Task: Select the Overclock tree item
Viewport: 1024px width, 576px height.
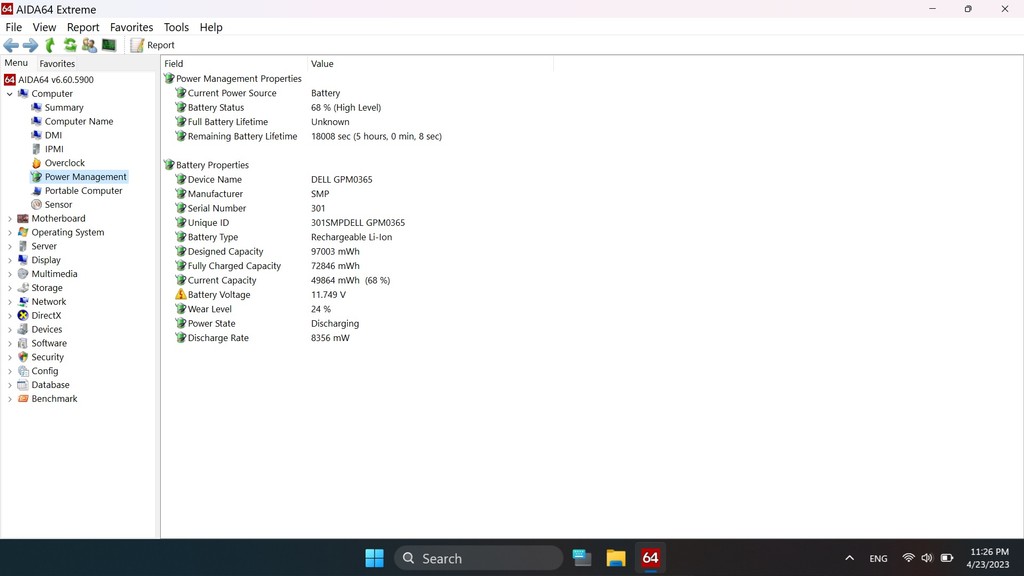Action: click(64, 163)
